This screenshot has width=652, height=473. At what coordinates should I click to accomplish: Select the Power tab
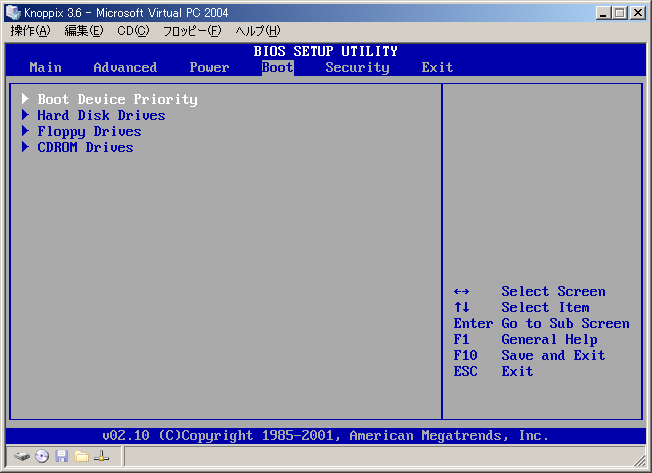click(x=209, y=67)
